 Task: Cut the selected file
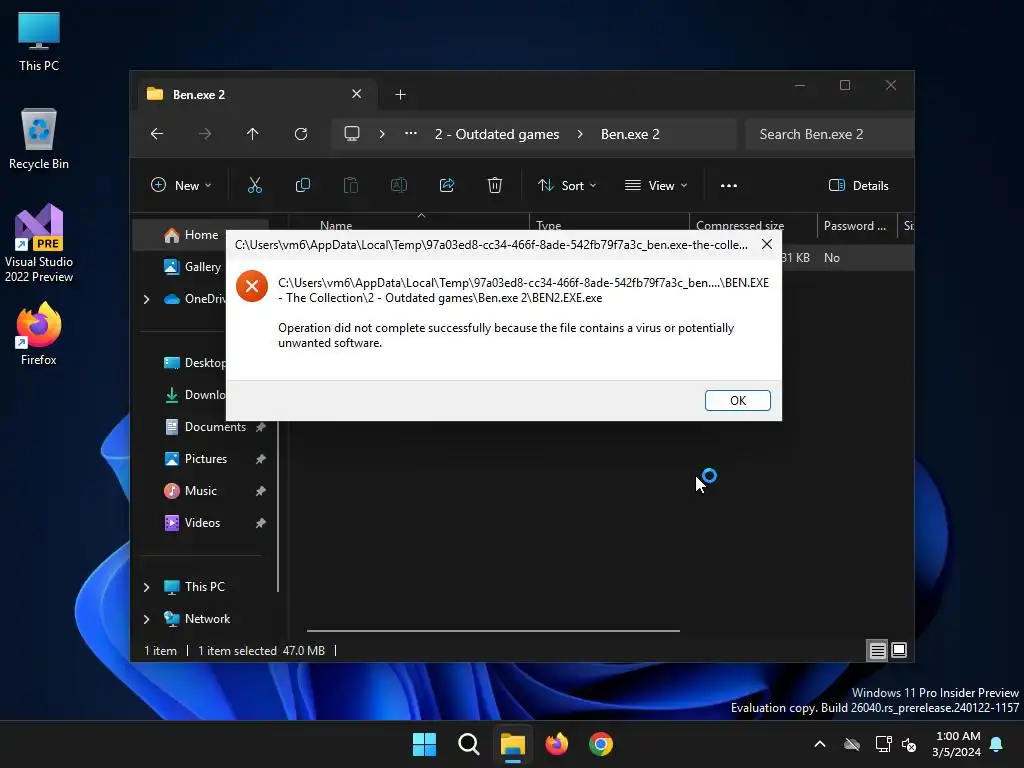[255, 185]
